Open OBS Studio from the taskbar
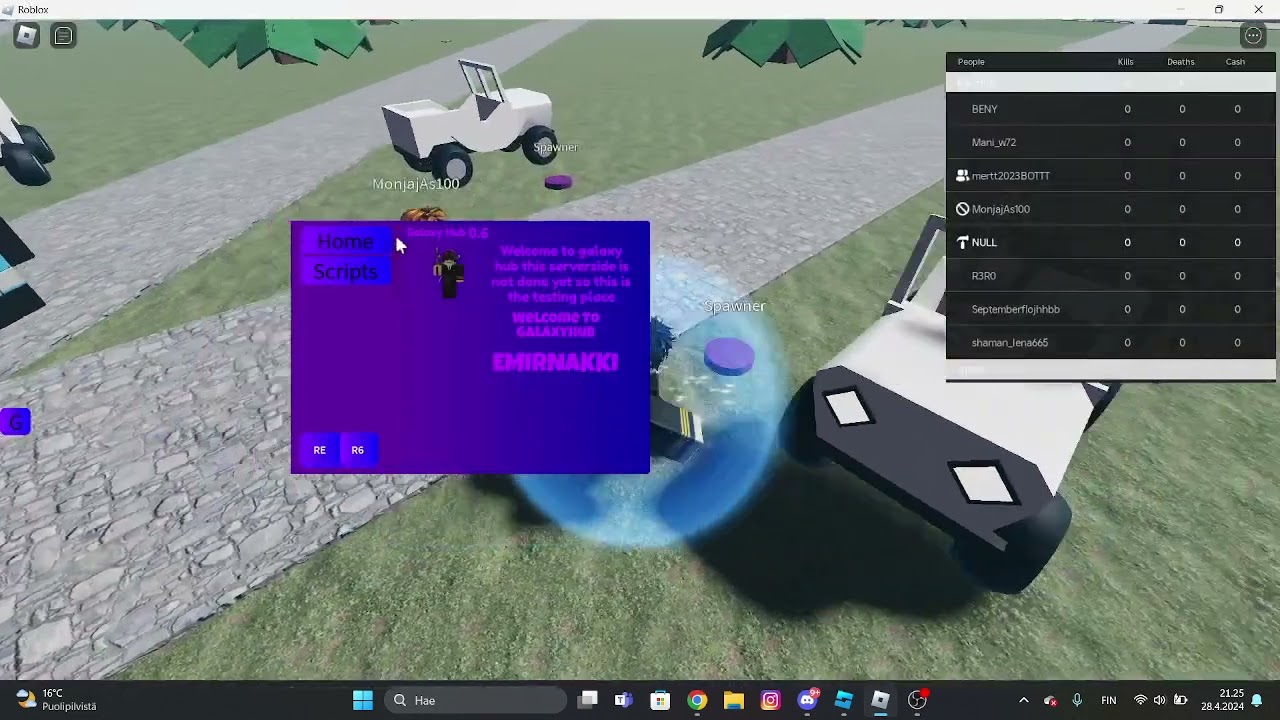Viewport: 1280px width, 720px height. coord(917,700)
